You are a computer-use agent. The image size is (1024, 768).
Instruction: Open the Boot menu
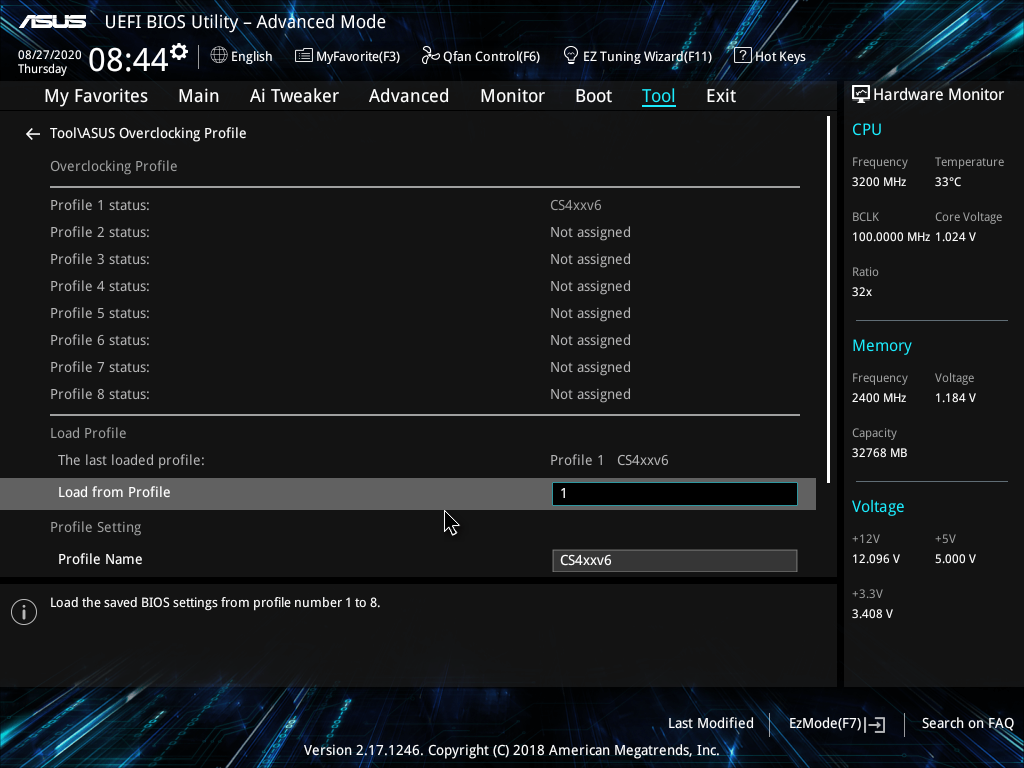click(593, 96)
